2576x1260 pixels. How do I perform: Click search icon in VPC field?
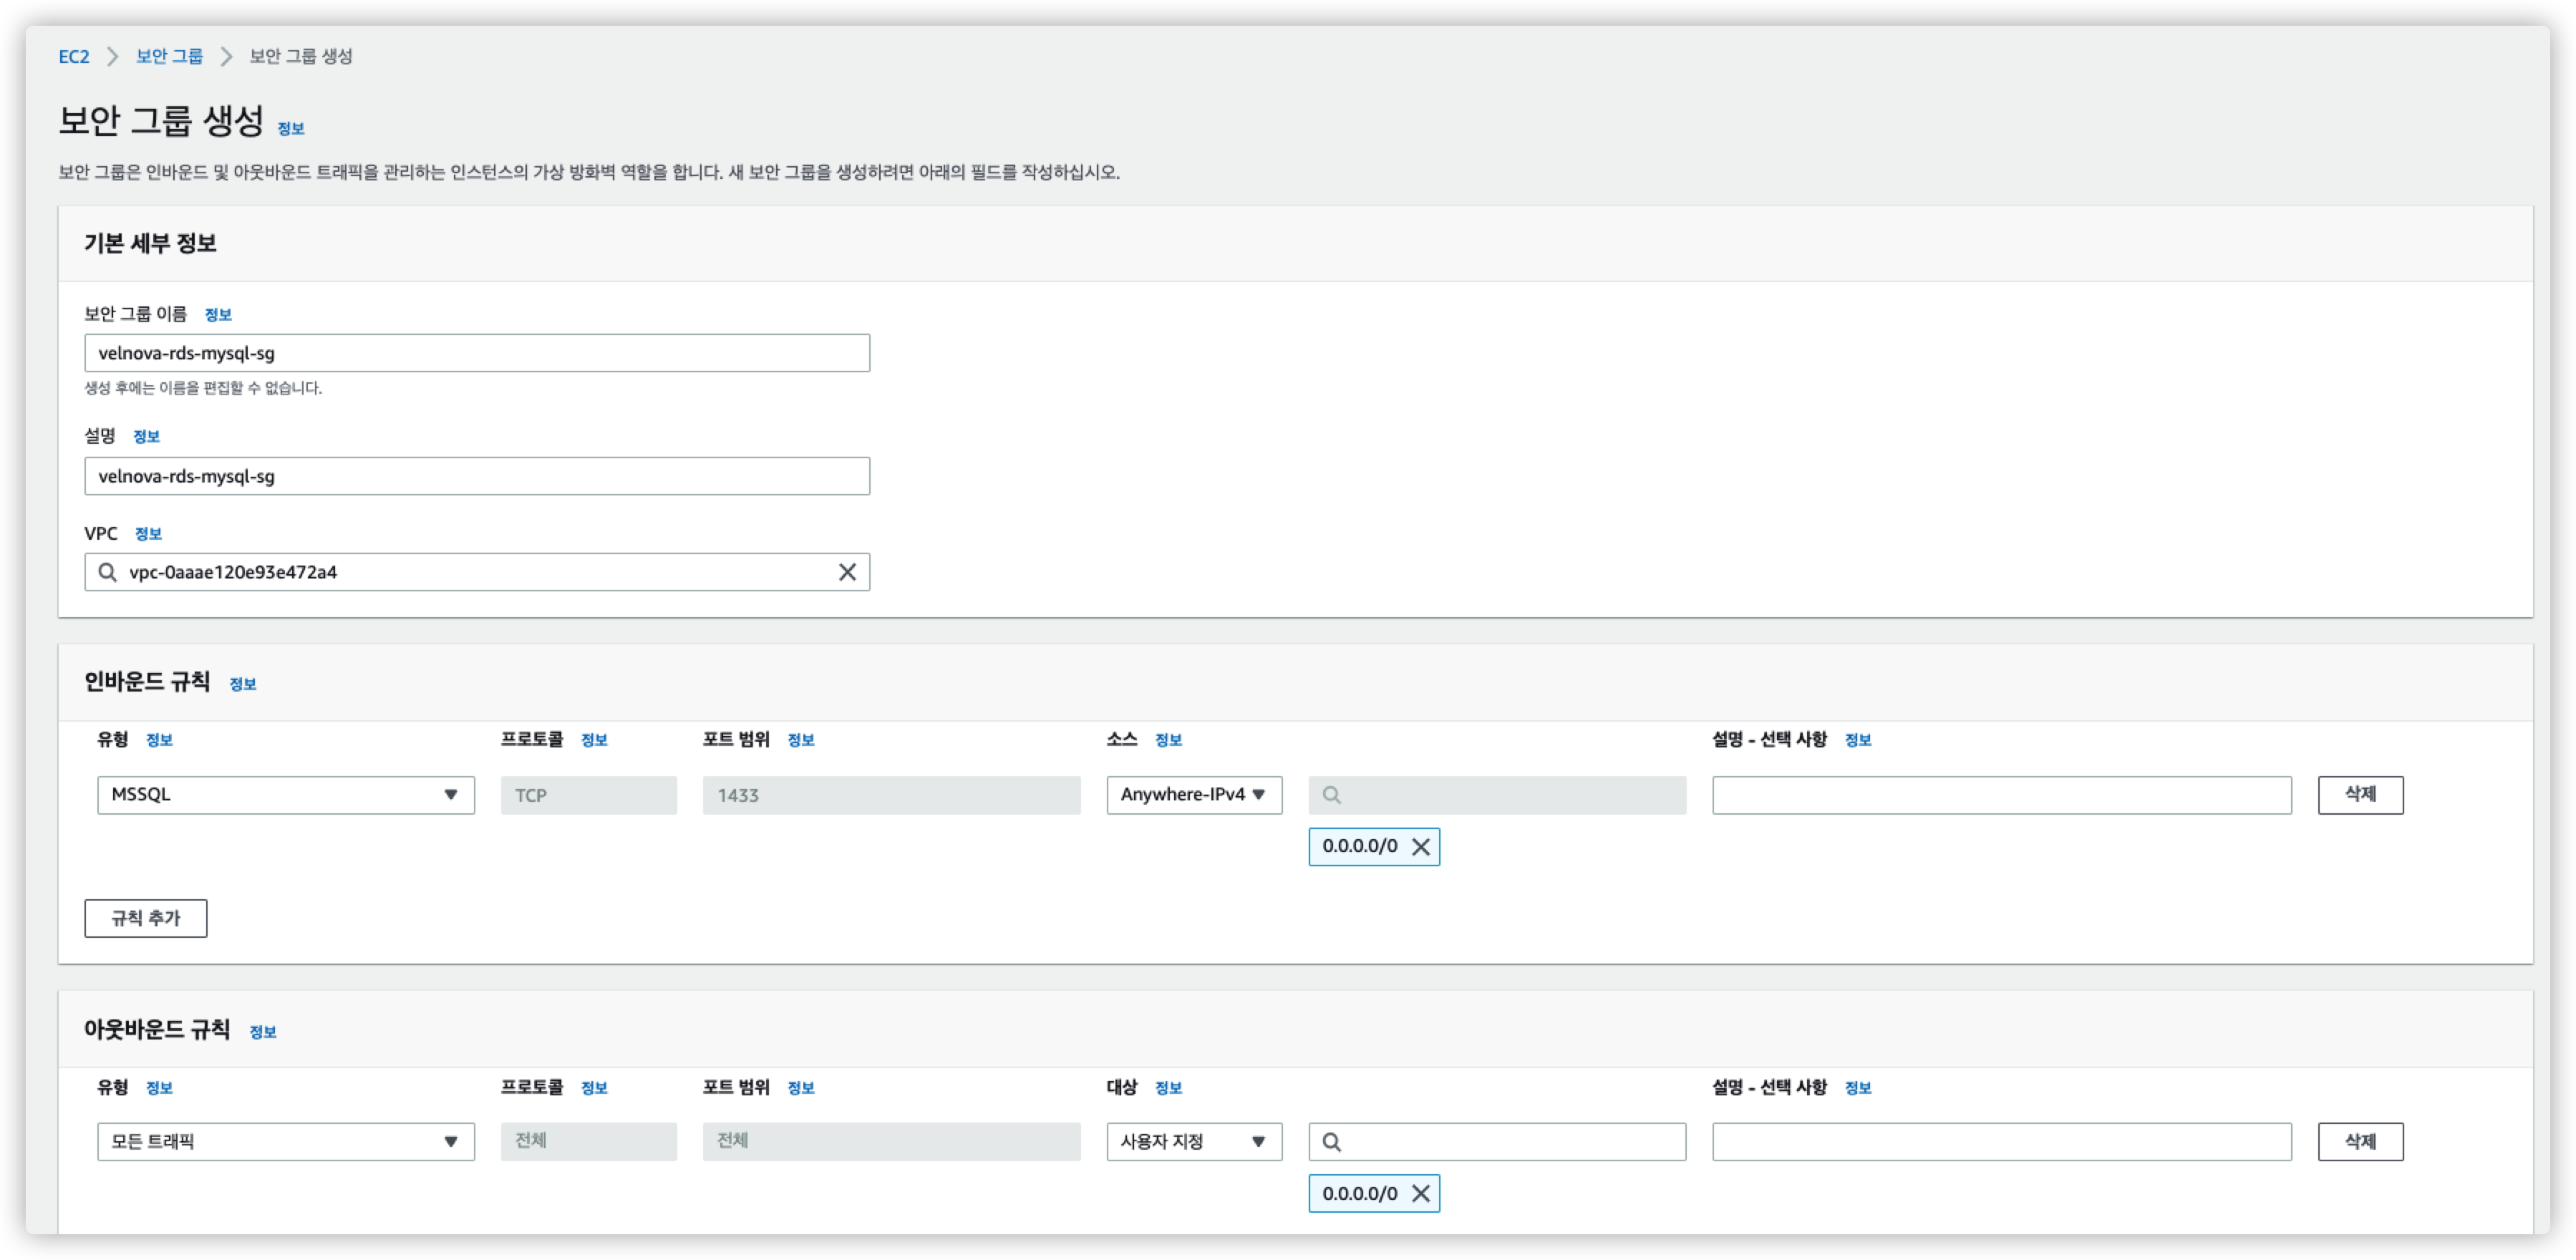pos(107,572)
